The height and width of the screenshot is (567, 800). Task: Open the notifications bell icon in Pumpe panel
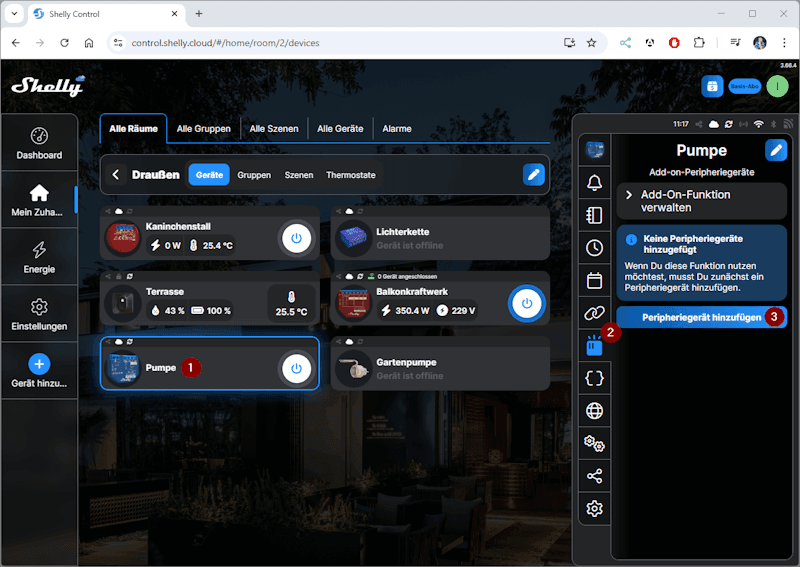click(595, 182)
